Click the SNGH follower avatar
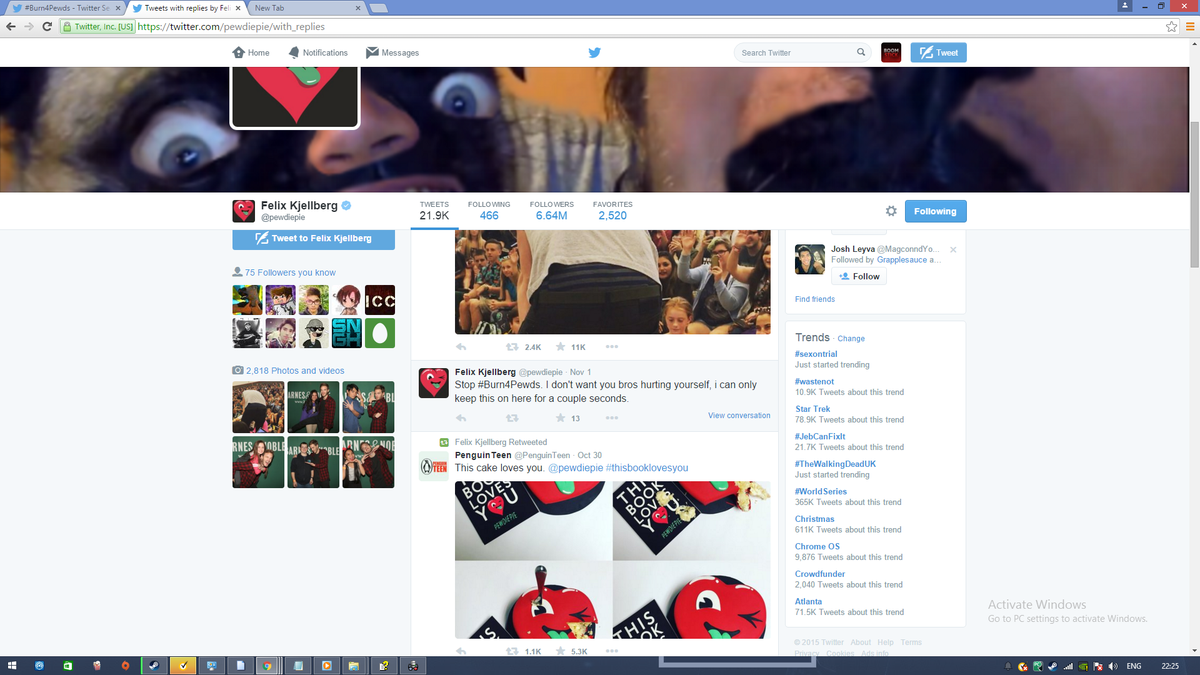 (x=347, y=333)
